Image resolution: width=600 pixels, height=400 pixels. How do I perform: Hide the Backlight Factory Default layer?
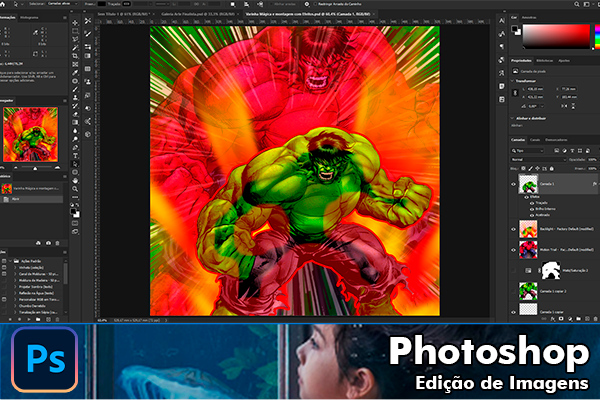pyautogui.click(x=514, y=229)
